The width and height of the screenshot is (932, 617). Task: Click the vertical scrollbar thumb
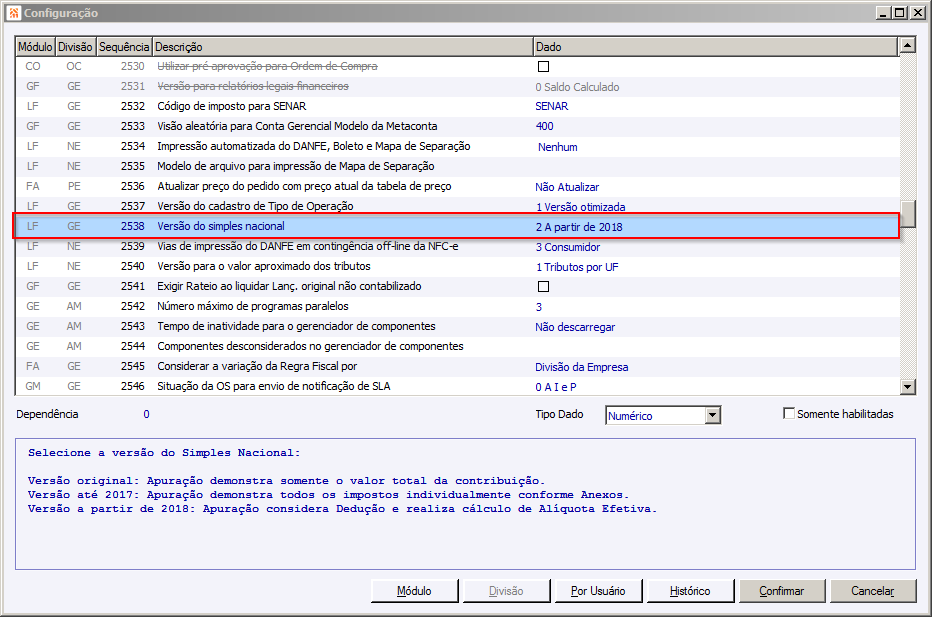(x=907, y=213)
